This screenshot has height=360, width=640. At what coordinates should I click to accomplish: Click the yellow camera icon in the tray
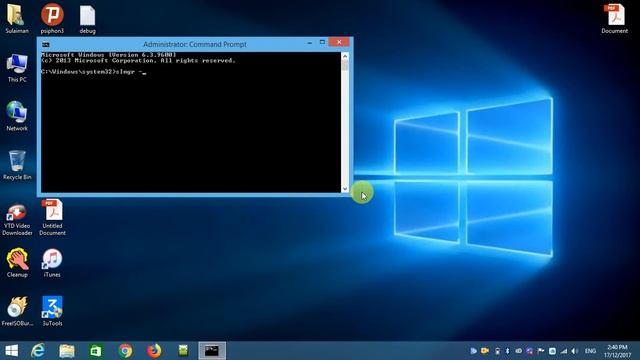click(x=485, y=351)
